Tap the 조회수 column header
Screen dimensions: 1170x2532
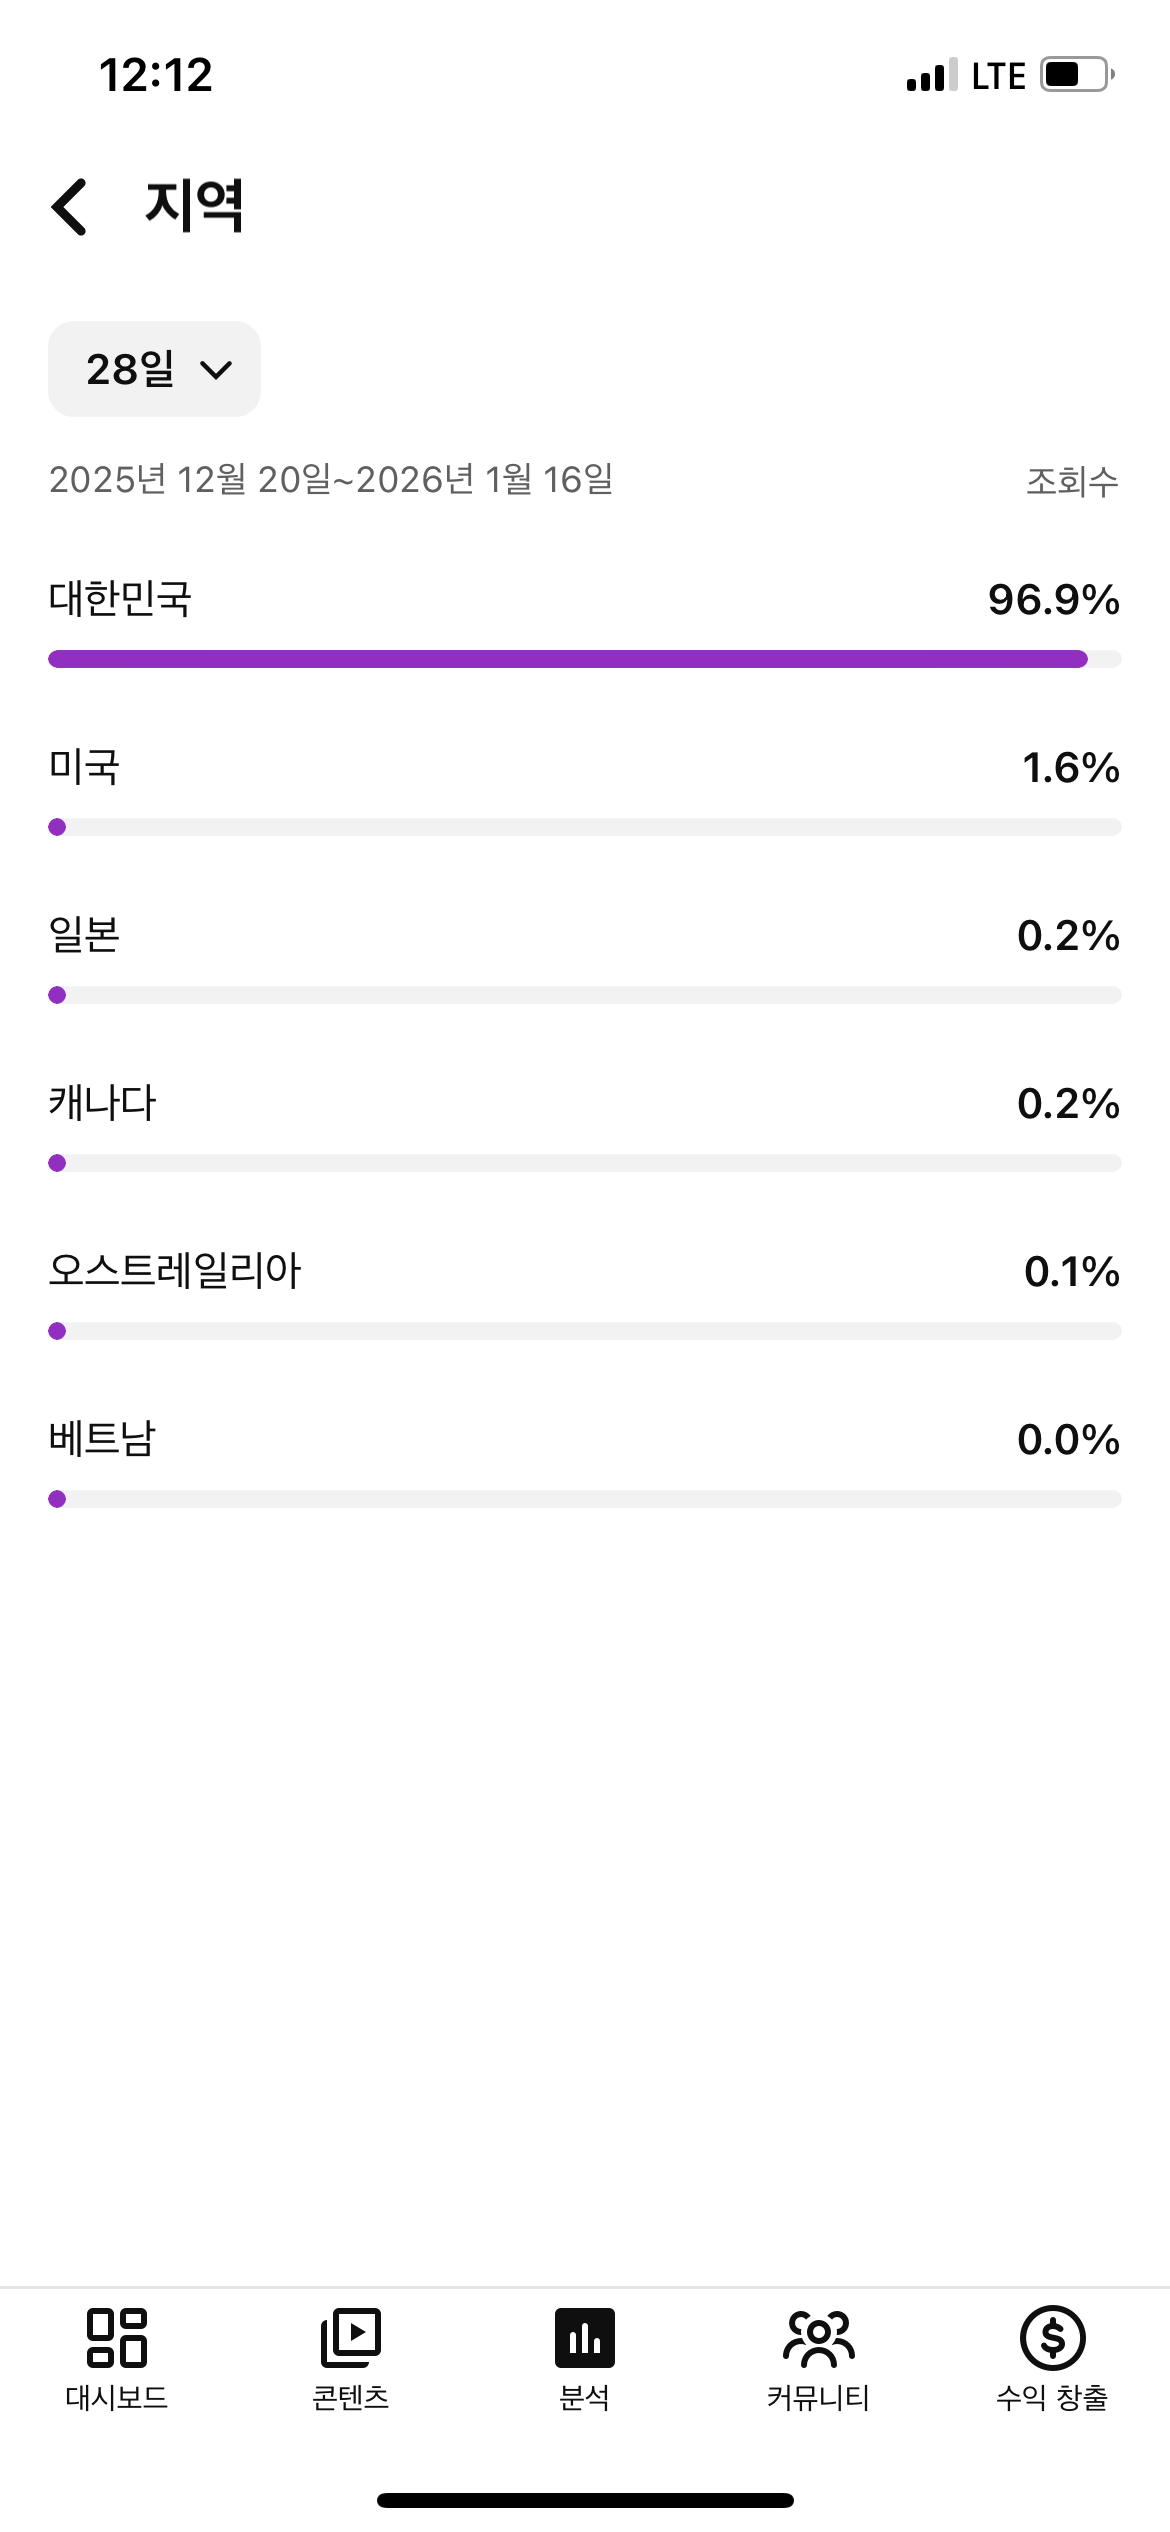point(1072,482)
